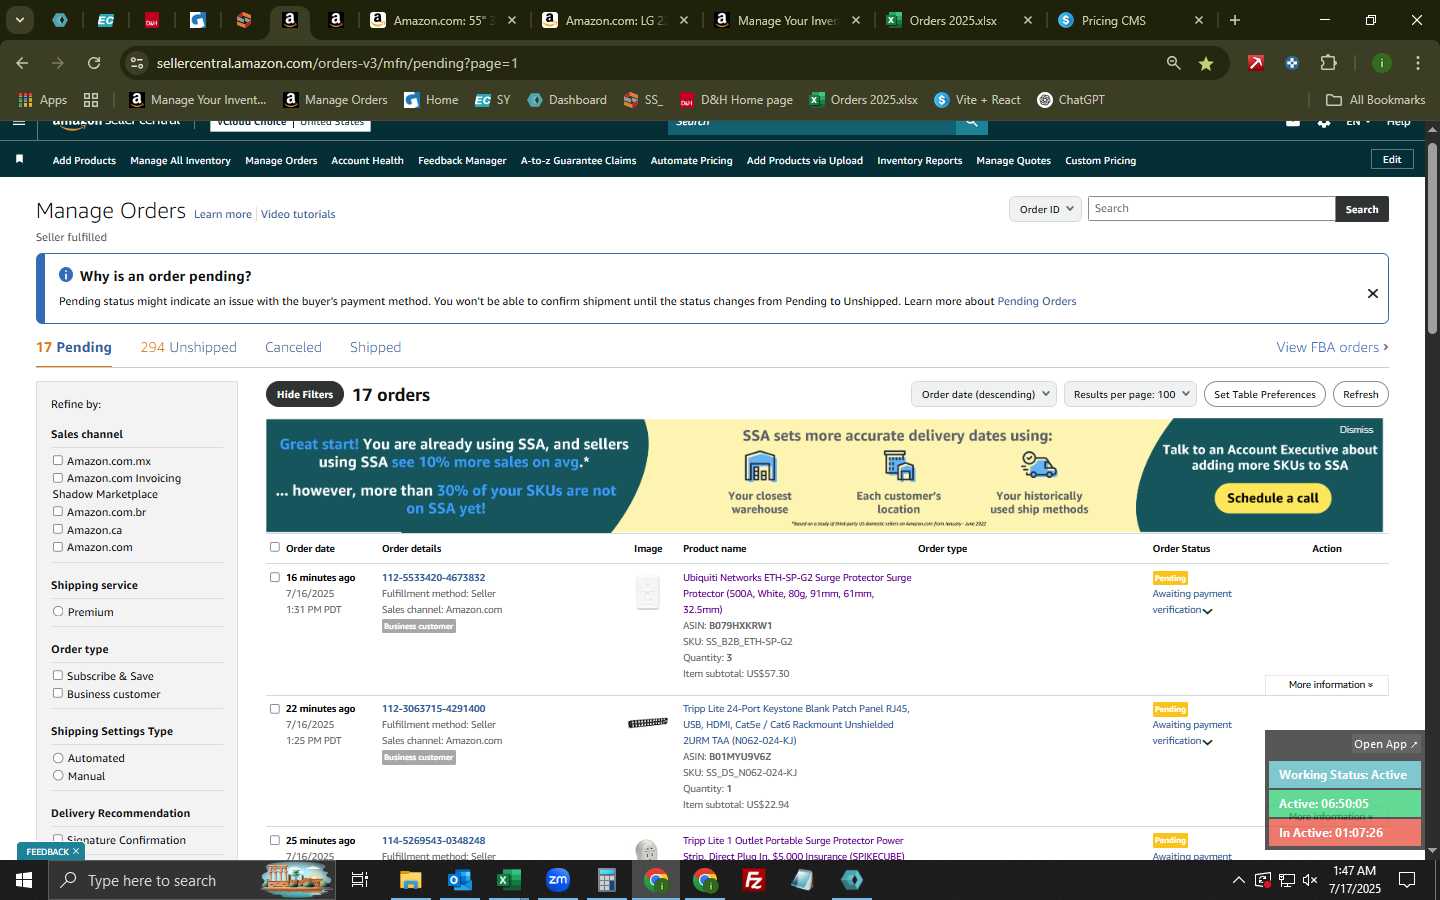Open the View FBA orders link
Viewport: 1440px width, 900px height.
(x=1332, y=347)
